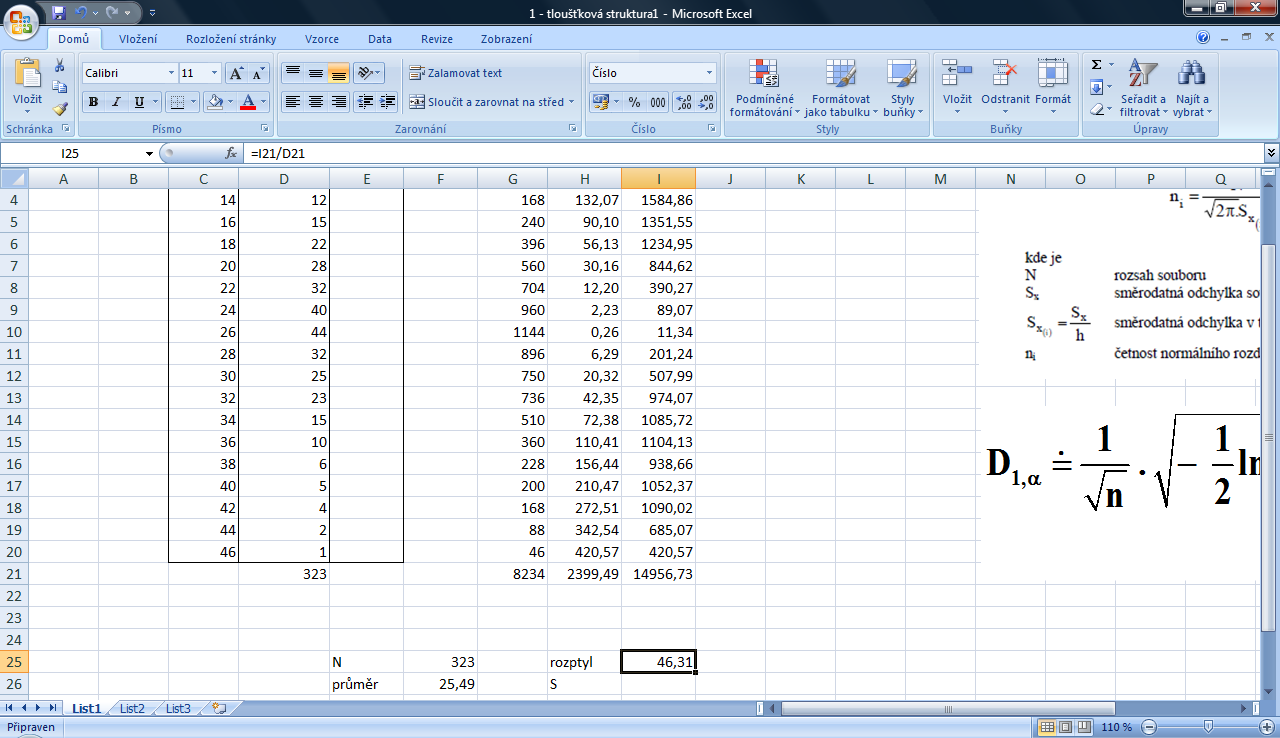The width and height of the screenshot is (1280, 738).
Task: Open Seřadit a filtrovat menu
Action: [x=1143, y=88]
